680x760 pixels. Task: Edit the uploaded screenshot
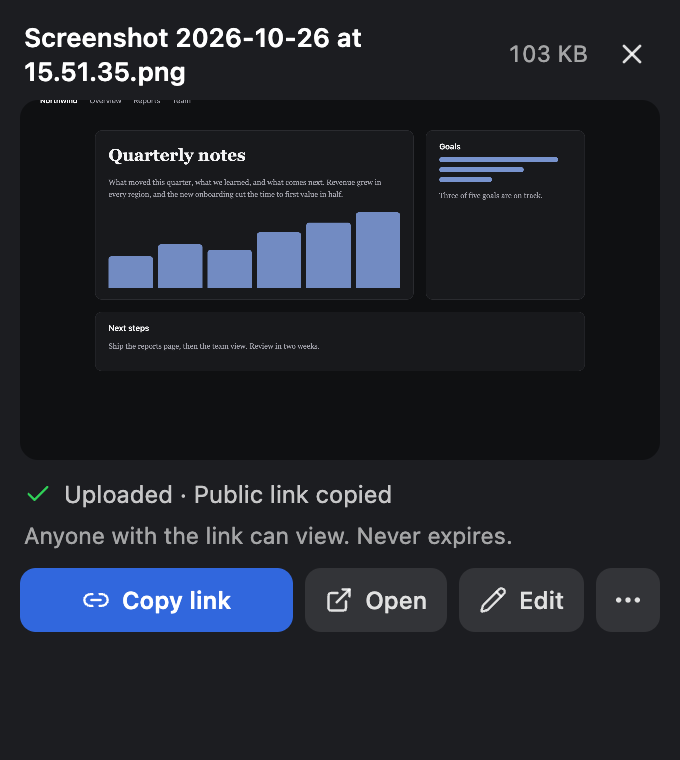[521, 600]
